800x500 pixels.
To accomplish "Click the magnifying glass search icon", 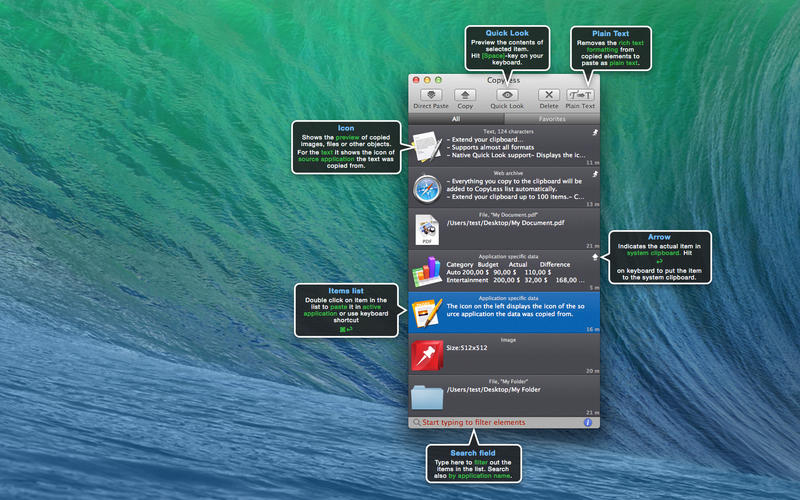I will coord(416,423).
